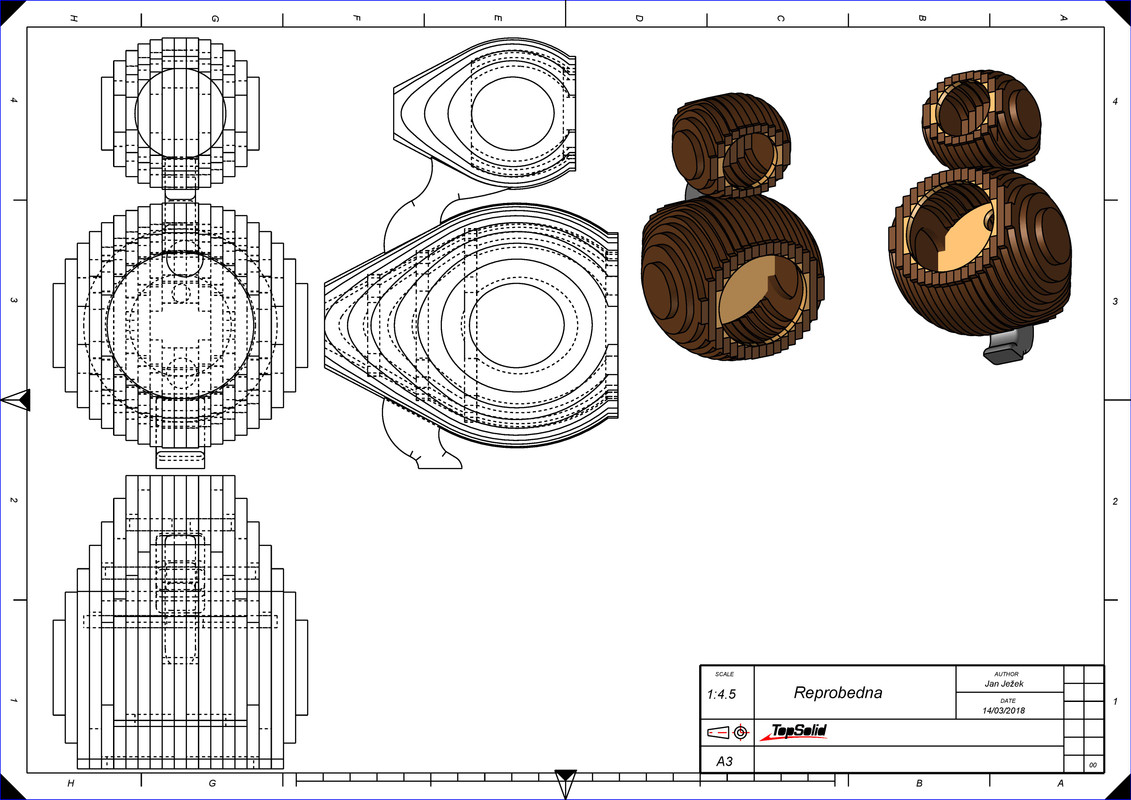The width and height of the screenshot is (1131, 800).
Task: Click the small top front view circle
Action: point(180,114)
